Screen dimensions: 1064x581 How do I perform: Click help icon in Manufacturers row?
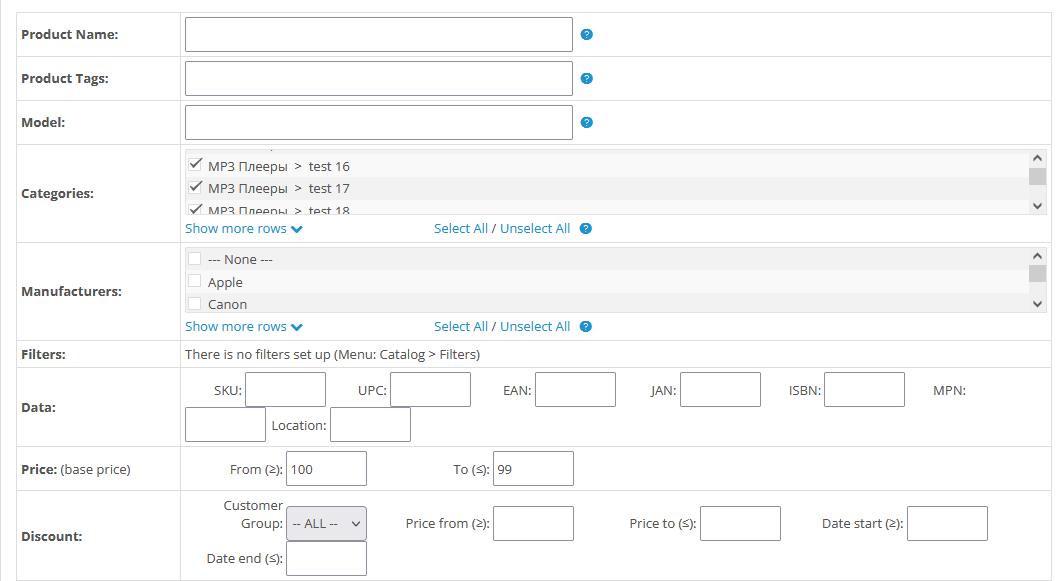586,326
